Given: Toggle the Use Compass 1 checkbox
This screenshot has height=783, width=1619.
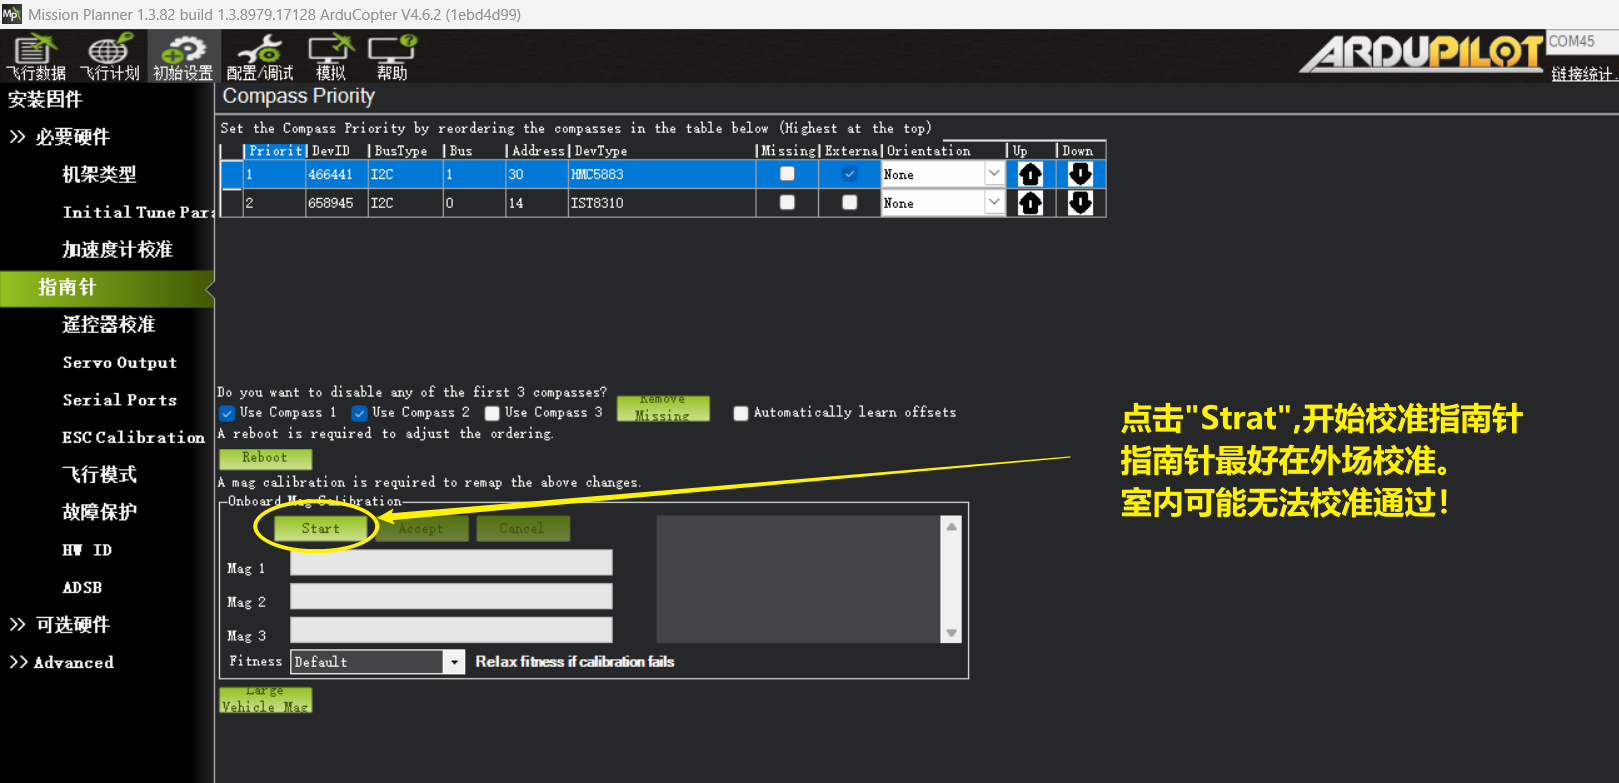Looking at the screenshot, I should [x=227, y=413].
